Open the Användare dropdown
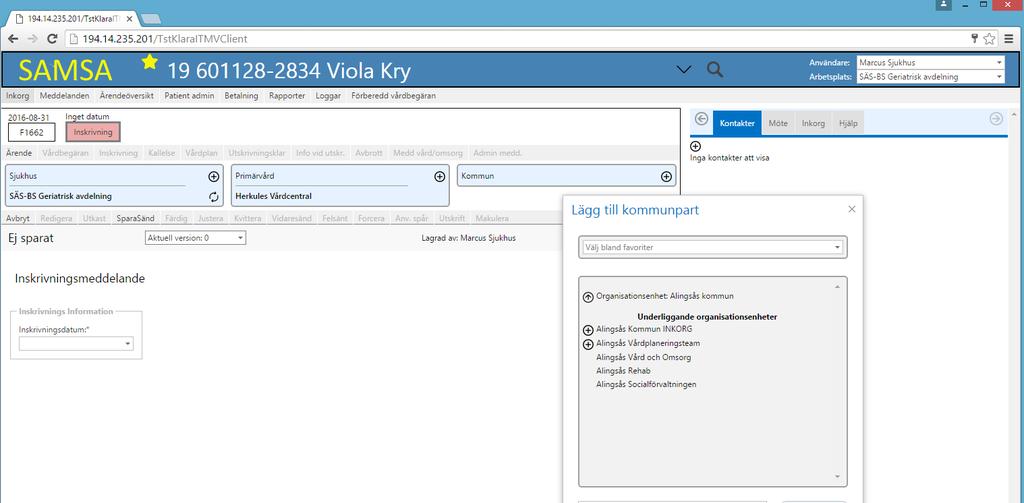 [999, 63]
